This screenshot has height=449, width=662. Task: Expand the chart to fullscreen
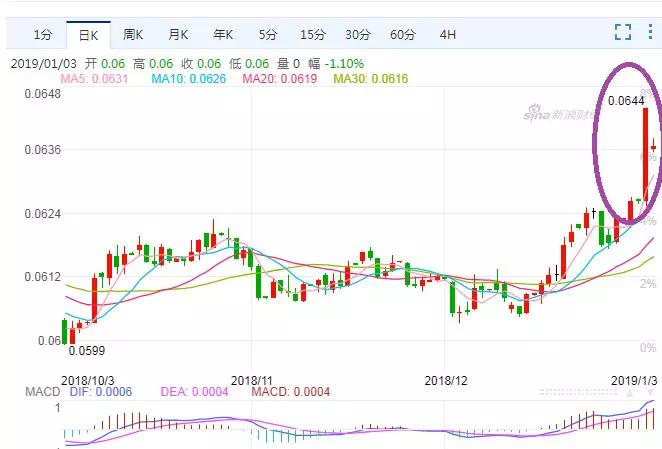622,33
